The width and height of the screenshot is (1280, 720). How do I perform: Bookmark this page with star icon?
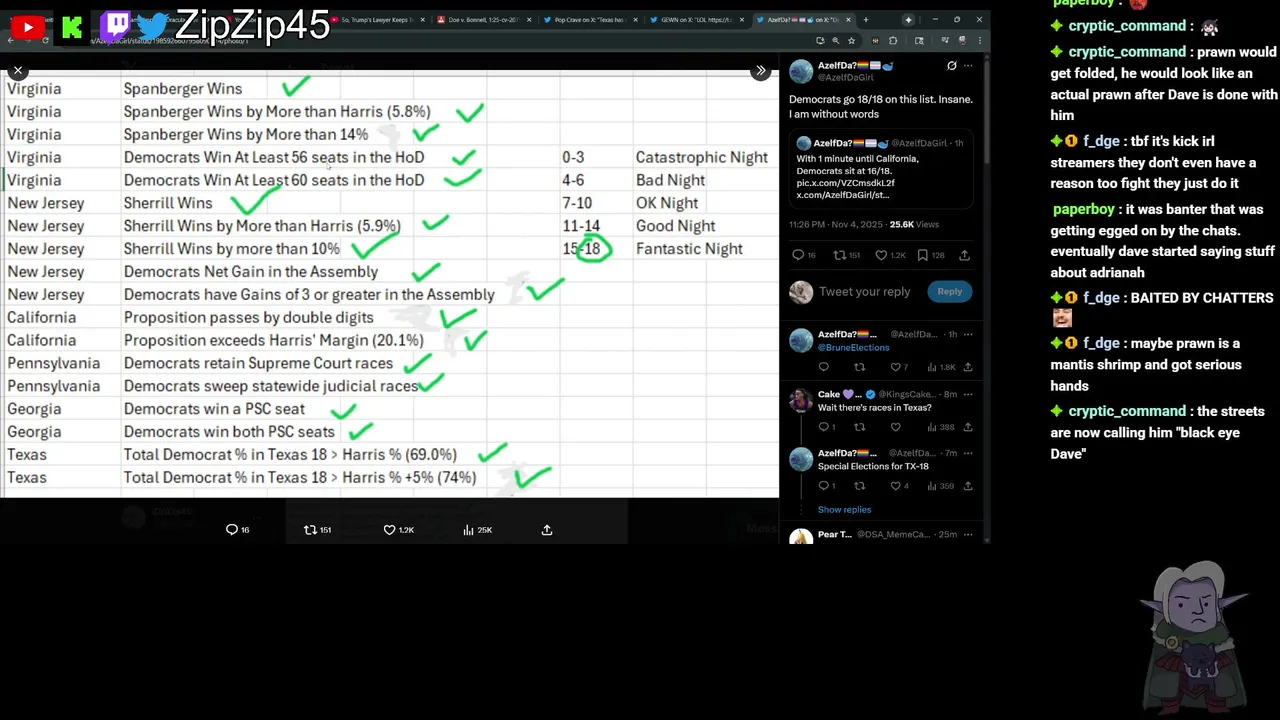[x=851, y=40]
